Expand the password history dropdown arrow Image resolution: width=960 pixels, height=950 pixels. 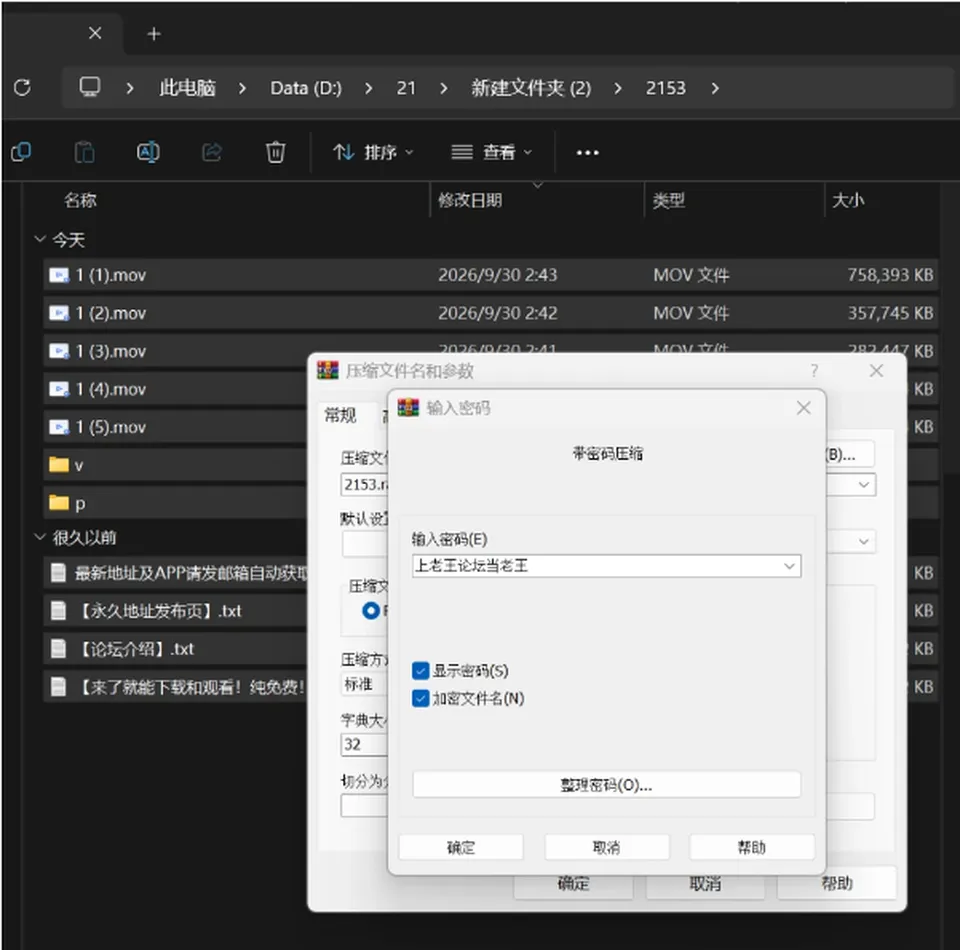pos(789,566)
